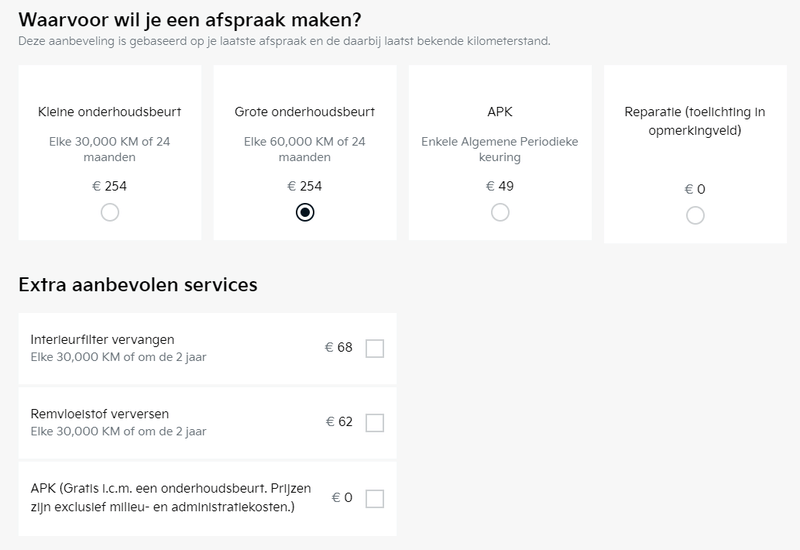Click 'Enkele Algemene Periodieke keuring' description

[500, 149]
